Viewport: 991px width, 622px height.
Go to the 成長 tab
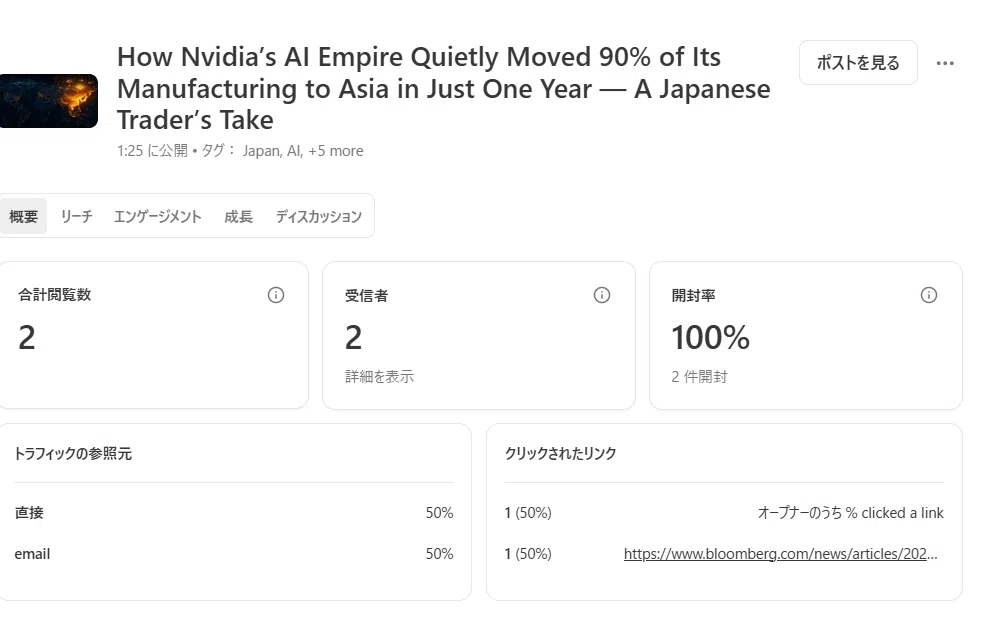pyautogui.click(x=238, y=216)
